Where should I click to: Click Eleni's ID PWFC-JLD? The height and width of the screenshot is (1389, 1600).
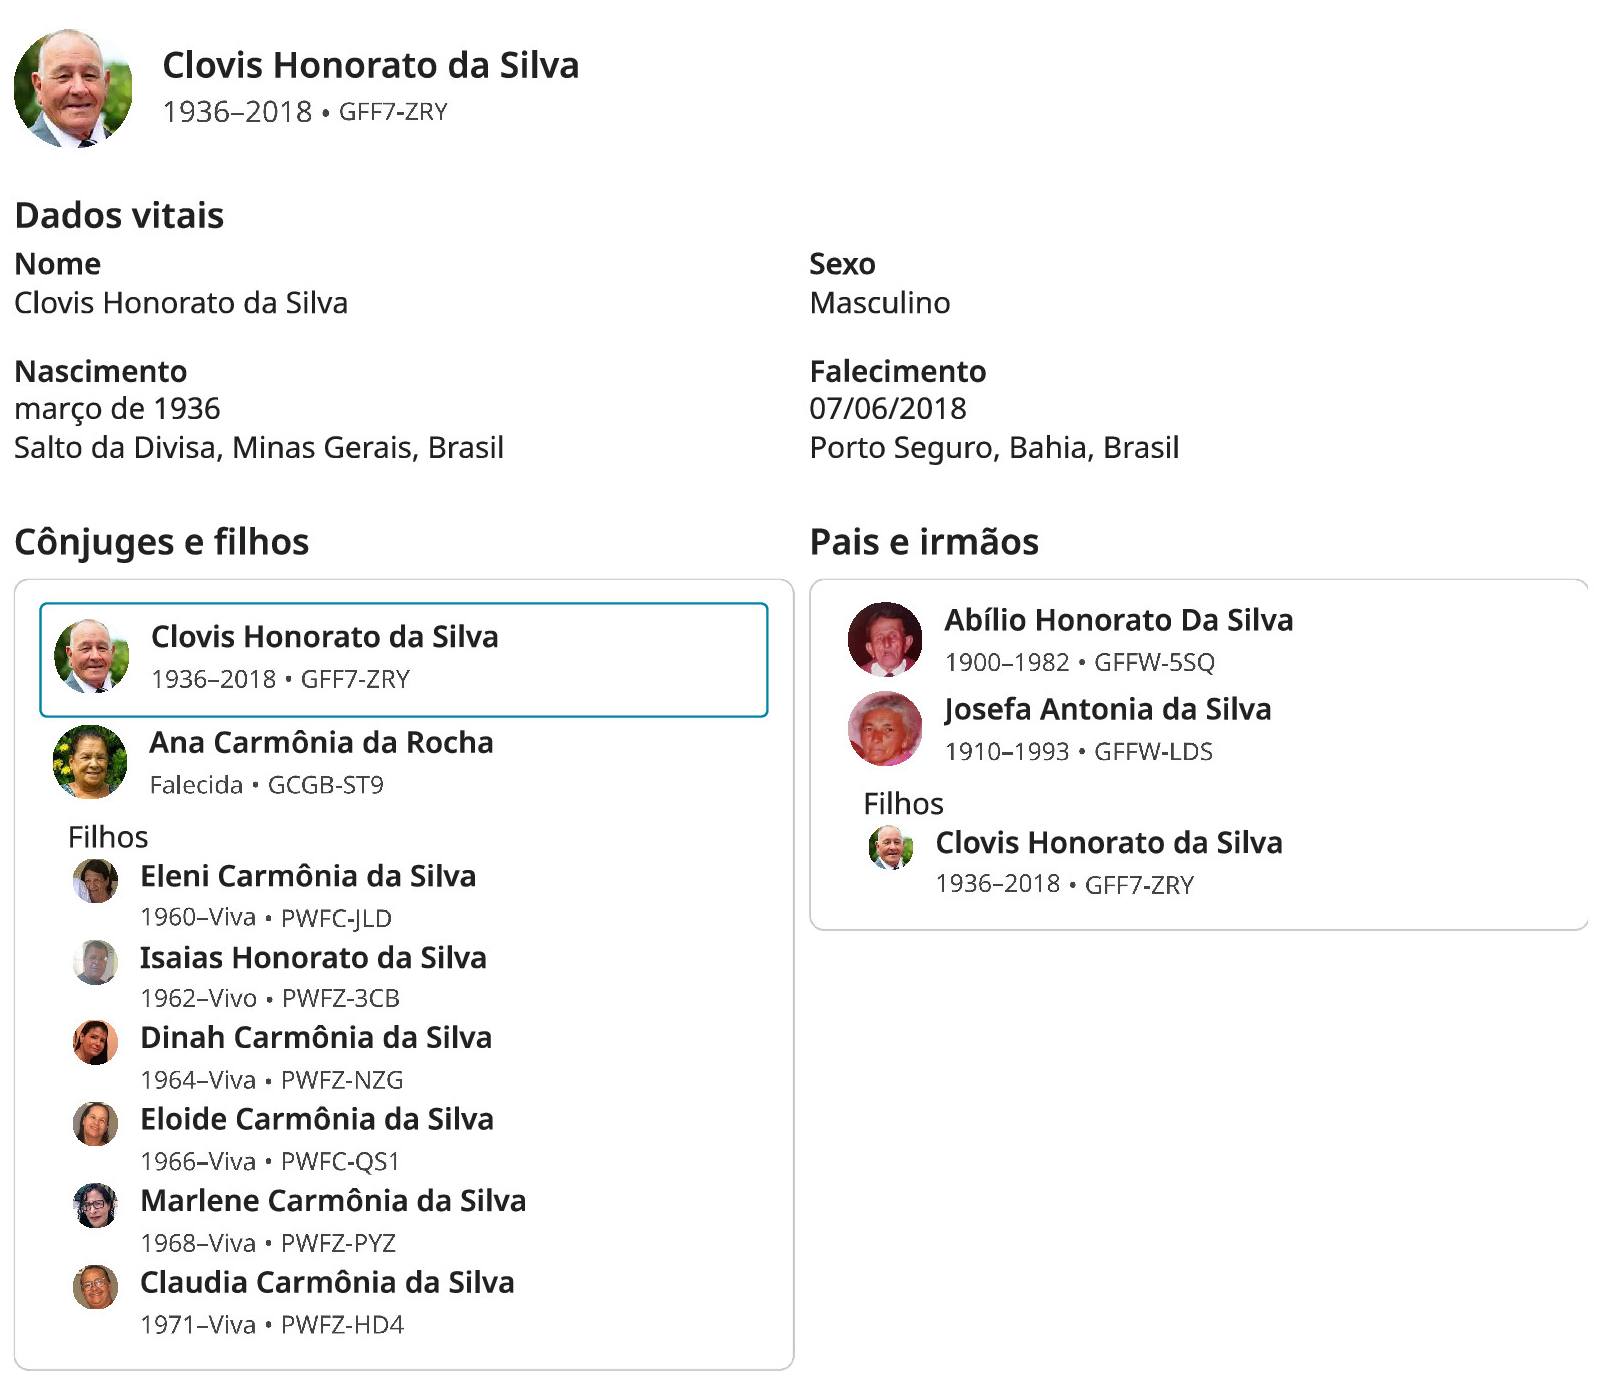click(336, 918)
